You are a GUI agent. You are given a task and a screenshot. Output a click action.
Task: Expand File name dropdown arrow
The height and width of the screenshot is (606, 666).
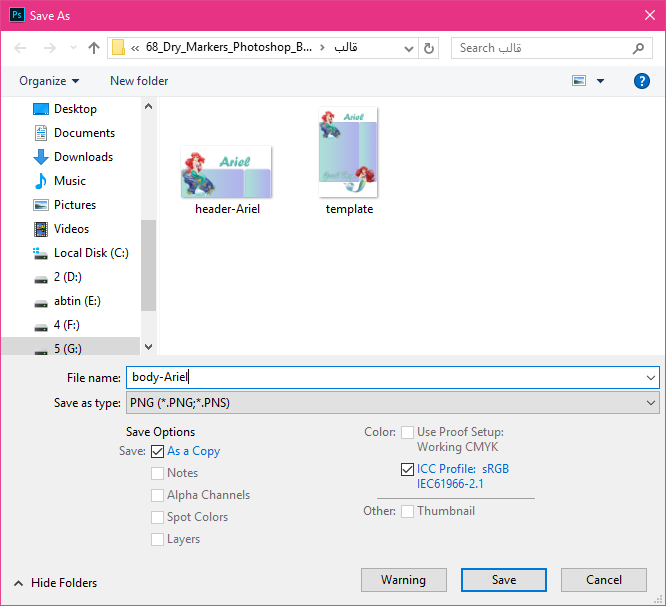(x=651, y=378)
